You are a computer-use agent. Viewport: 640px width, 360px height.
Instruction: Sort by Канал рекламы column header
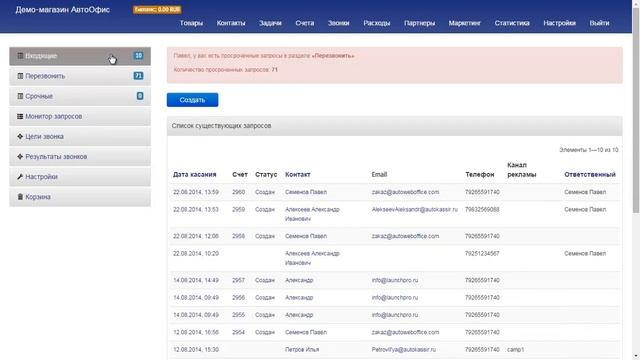(x=522, y=170)
